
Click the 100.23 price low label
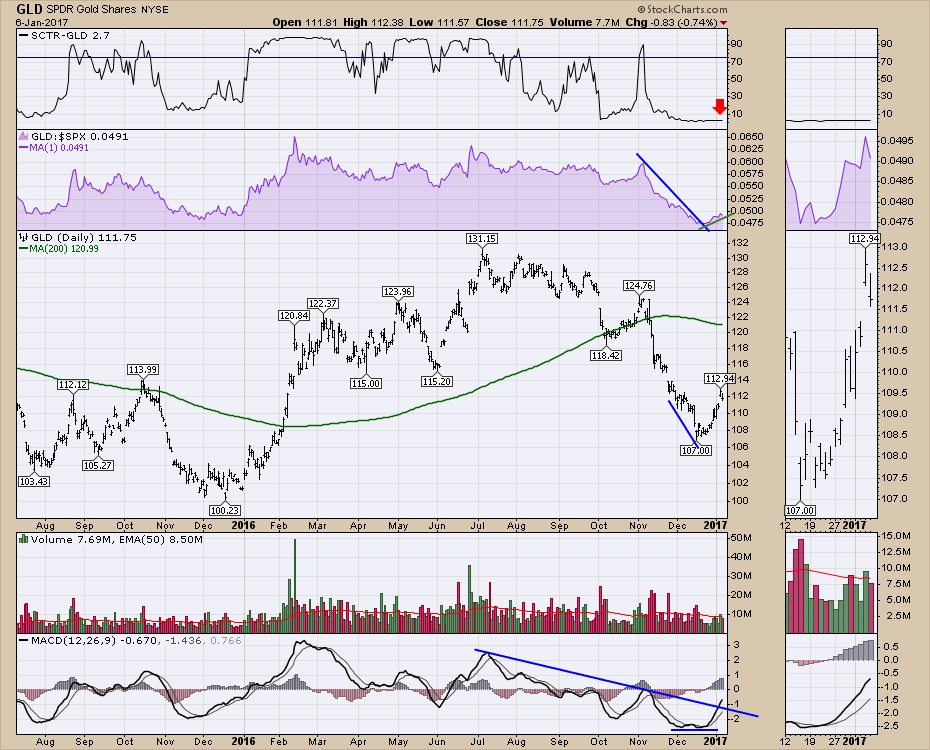(225, 510)
